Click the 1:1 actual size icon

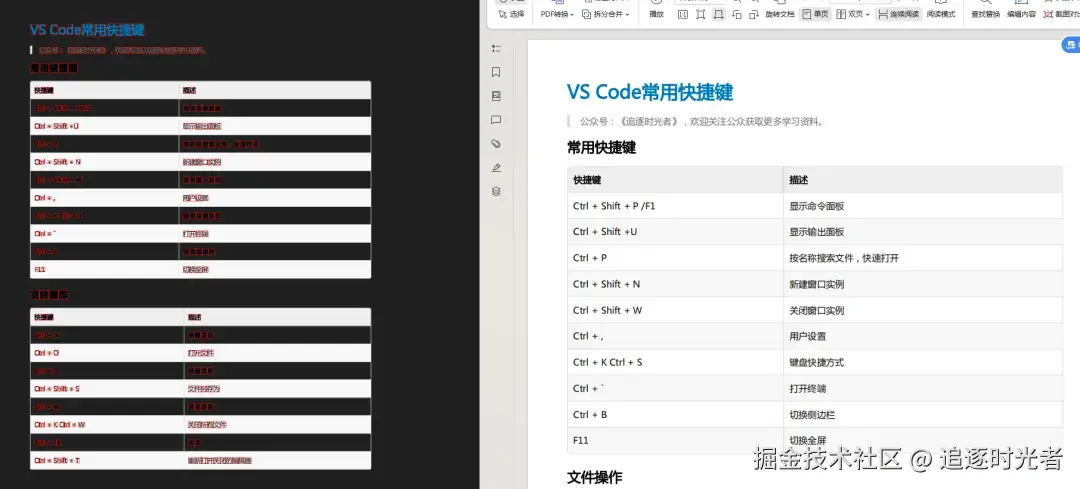(683, 14)
